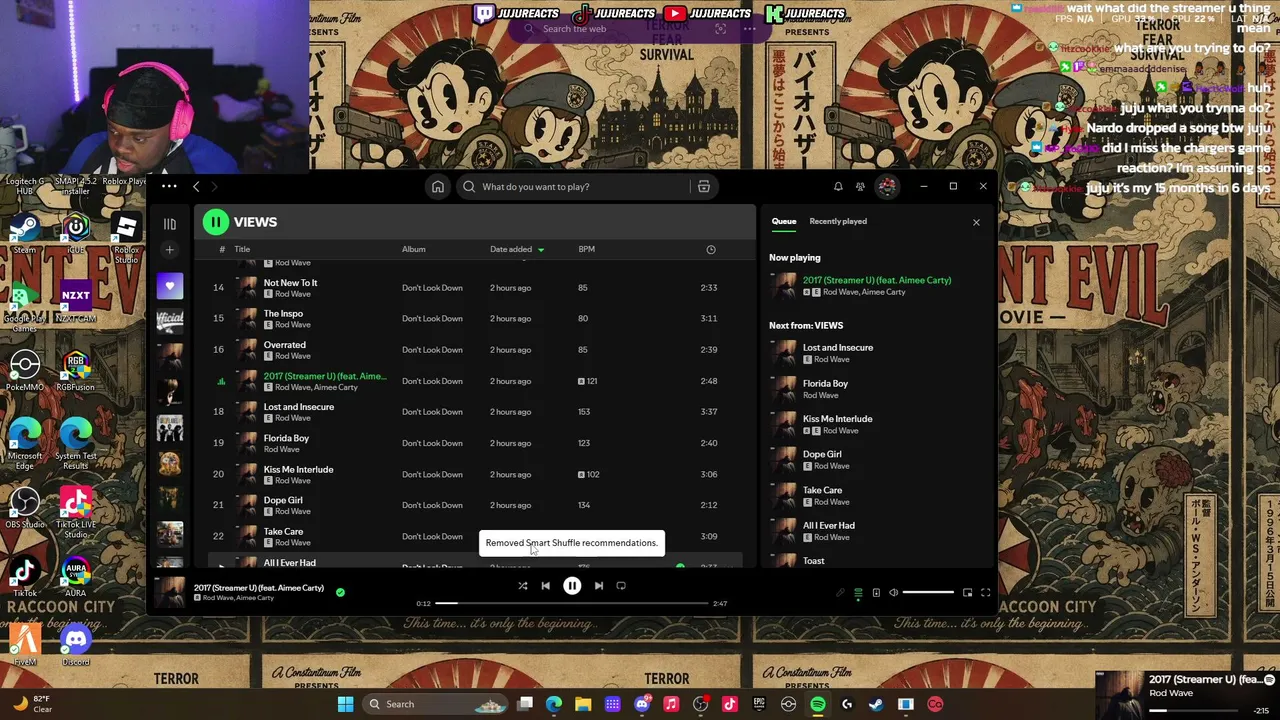Pause playback in the player bar
1280x720 pixels.
pos(572,586)
